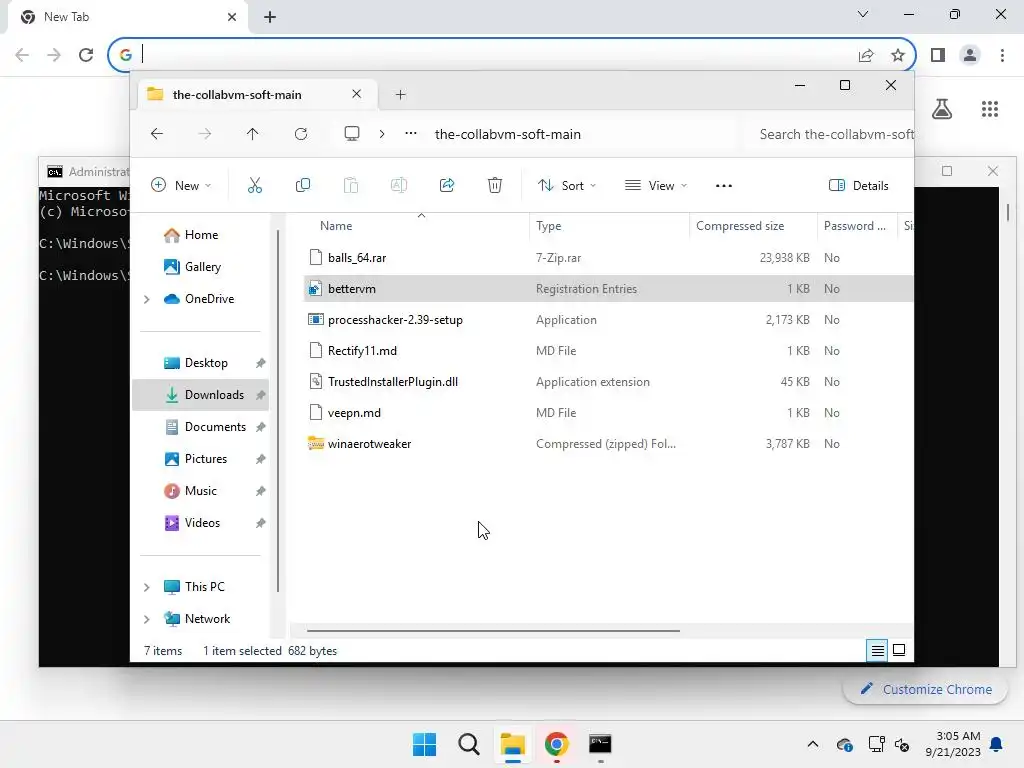Go back in File Explorer
Image resolution: width=1024 pixels, height=768 pixels.
tap(157, 134)
